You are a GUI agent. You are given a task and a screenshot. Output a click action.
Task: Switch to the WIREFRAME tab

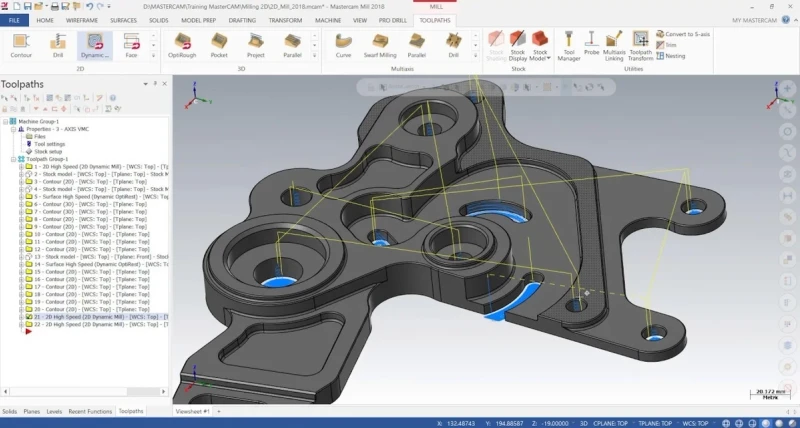82,20
